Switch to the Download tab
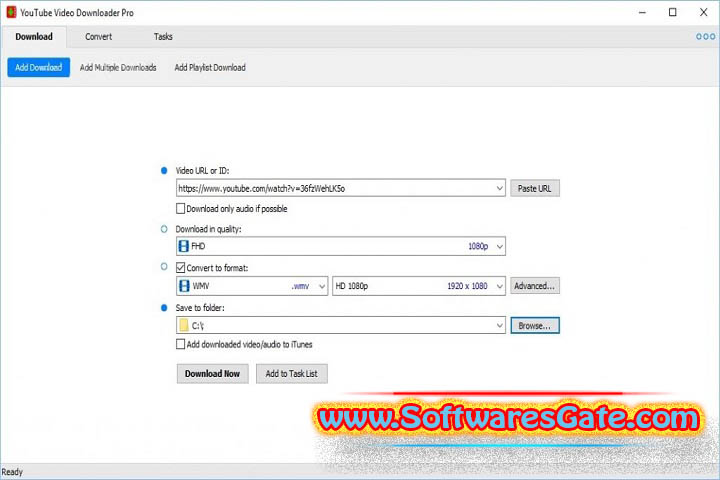This screenshot has width=720, height=480. click(x=34, y=37)
